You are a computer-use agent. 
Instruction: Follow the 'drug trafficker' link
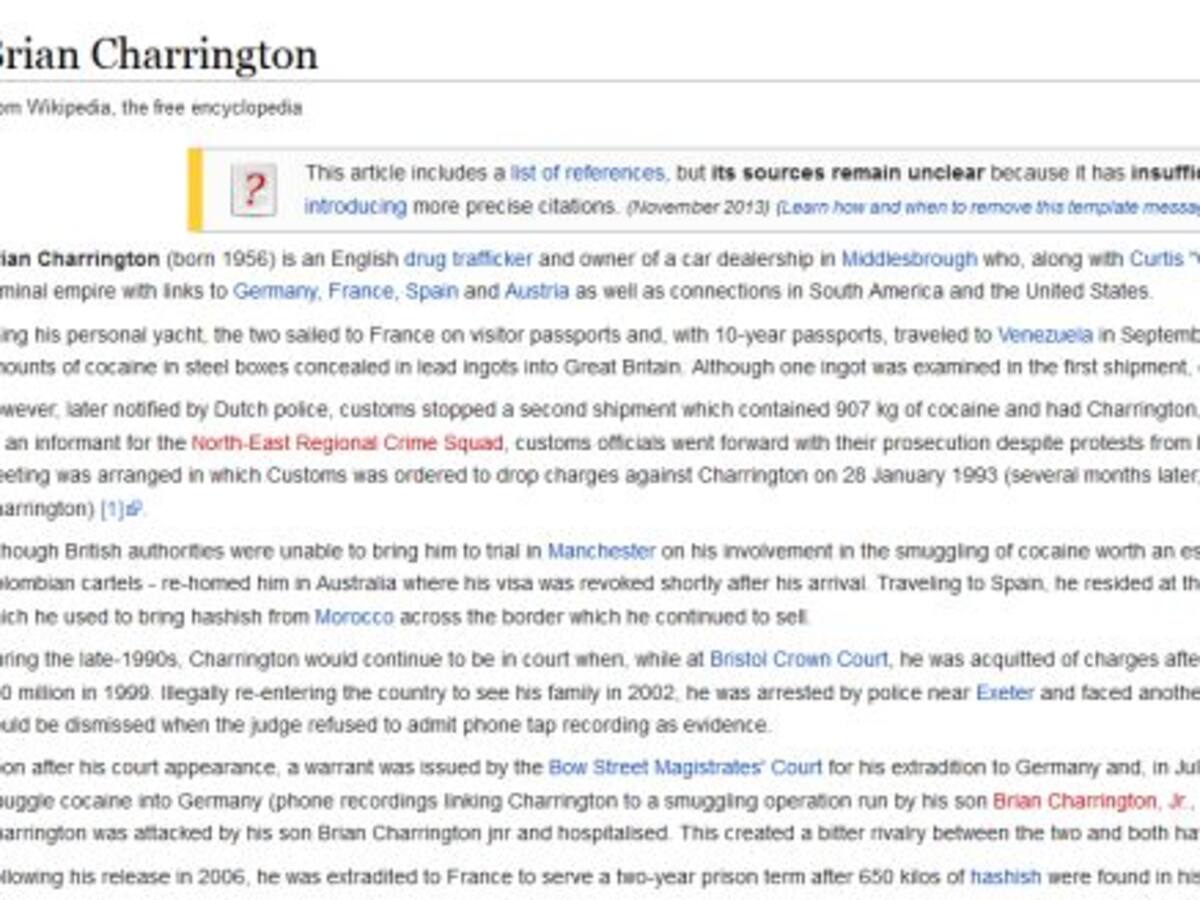(468, 259)
